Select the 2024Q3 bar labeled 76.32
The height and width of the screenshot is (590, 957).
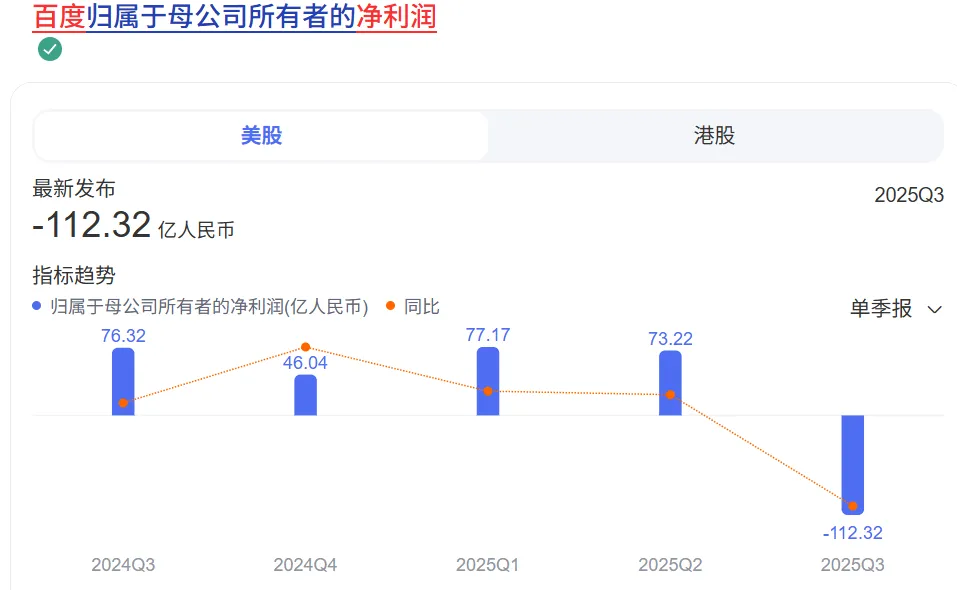pos(123,381)
